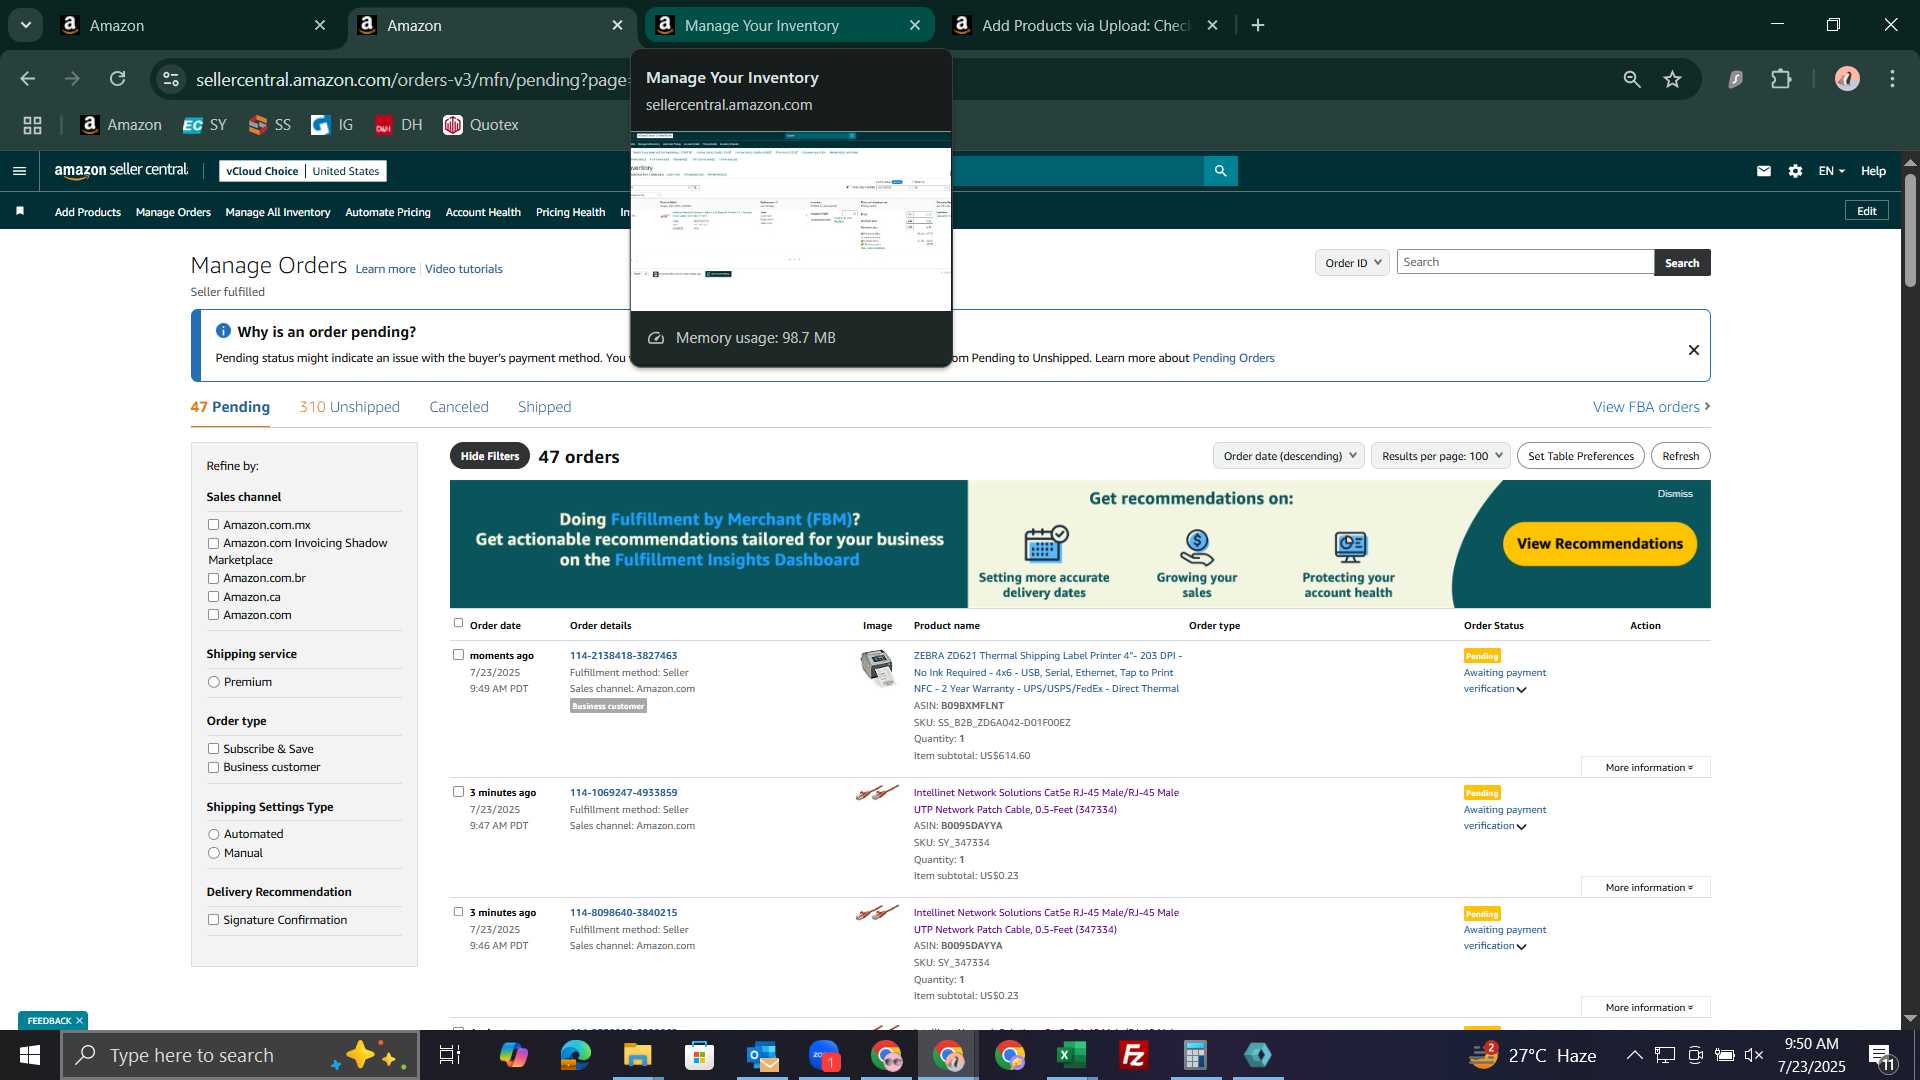The width and height of the screenshot is (1920, 1080).
Task: Click the magnifier search button in header
Action: tap(1220, 171)
